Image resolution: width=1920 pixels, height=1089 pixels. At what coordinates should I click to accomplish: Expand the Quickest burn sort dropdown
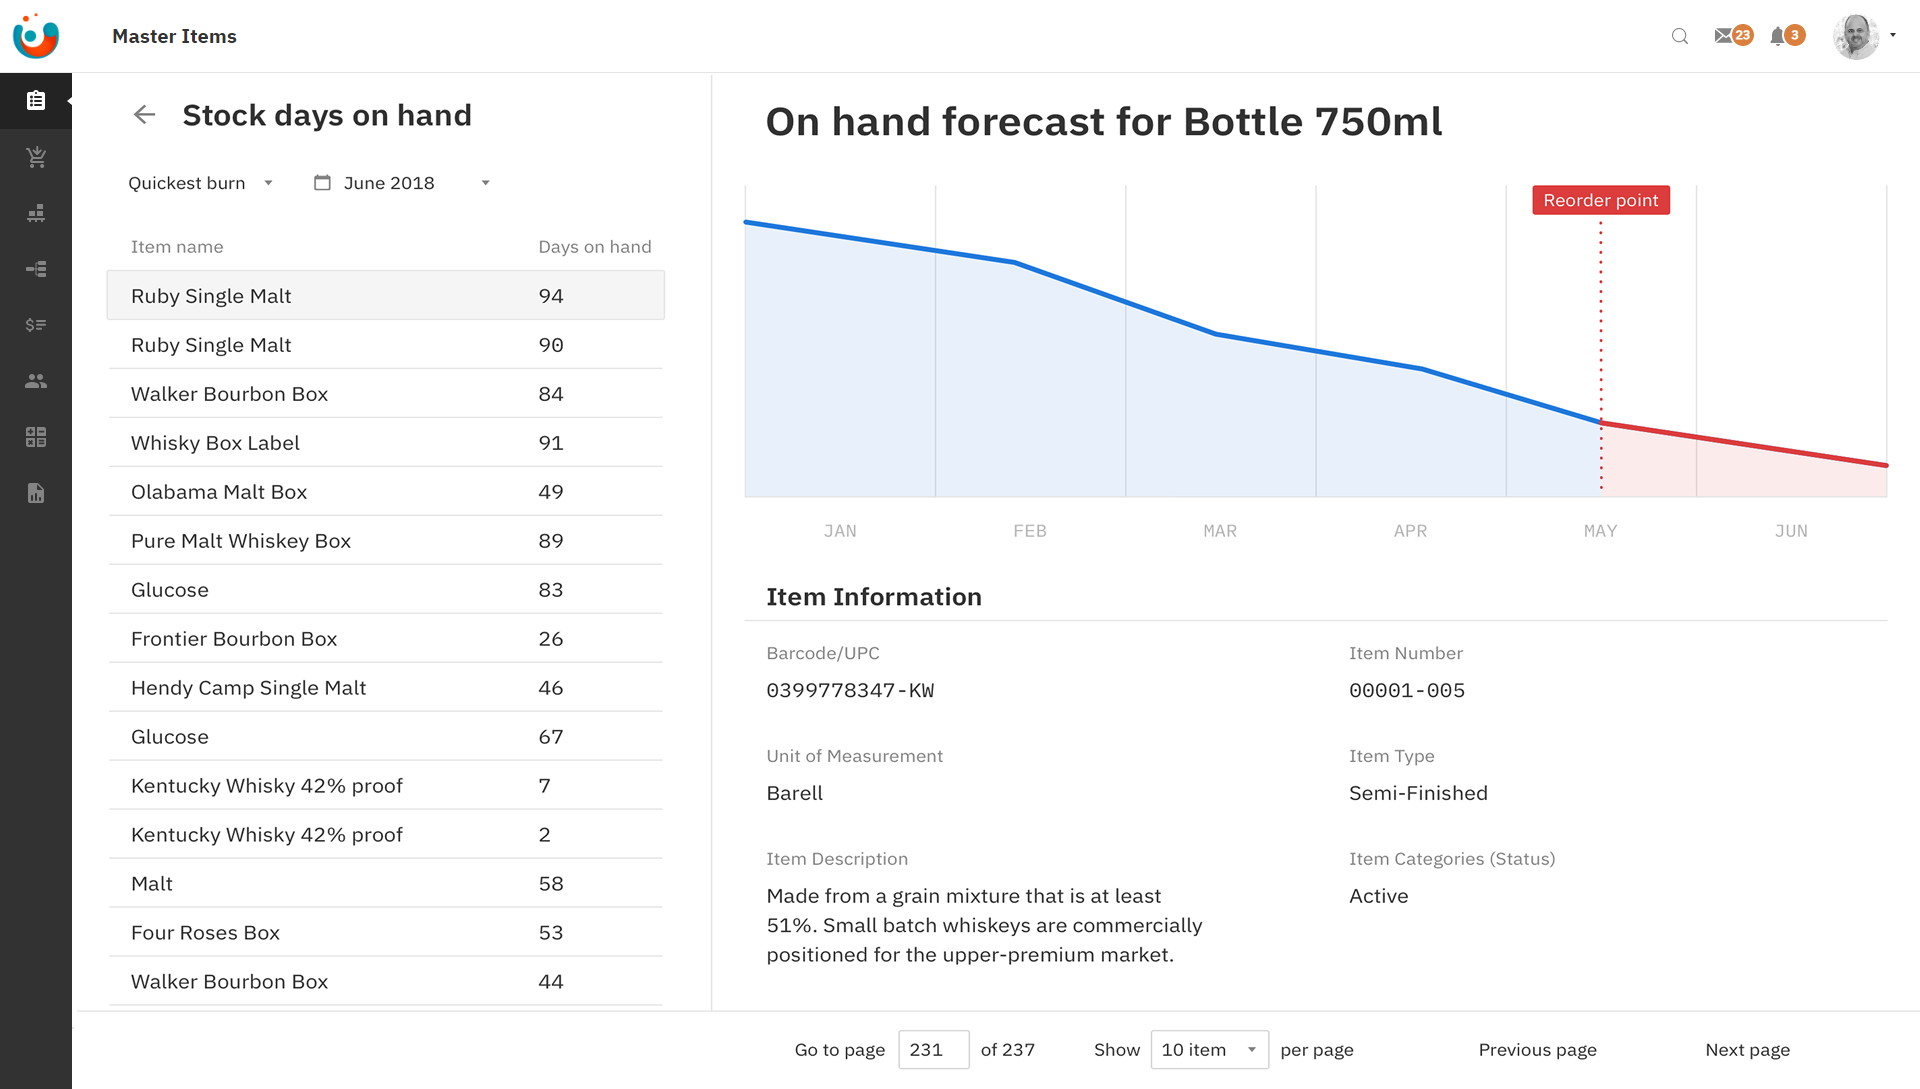pyautogui.click(x=200, y=183)
